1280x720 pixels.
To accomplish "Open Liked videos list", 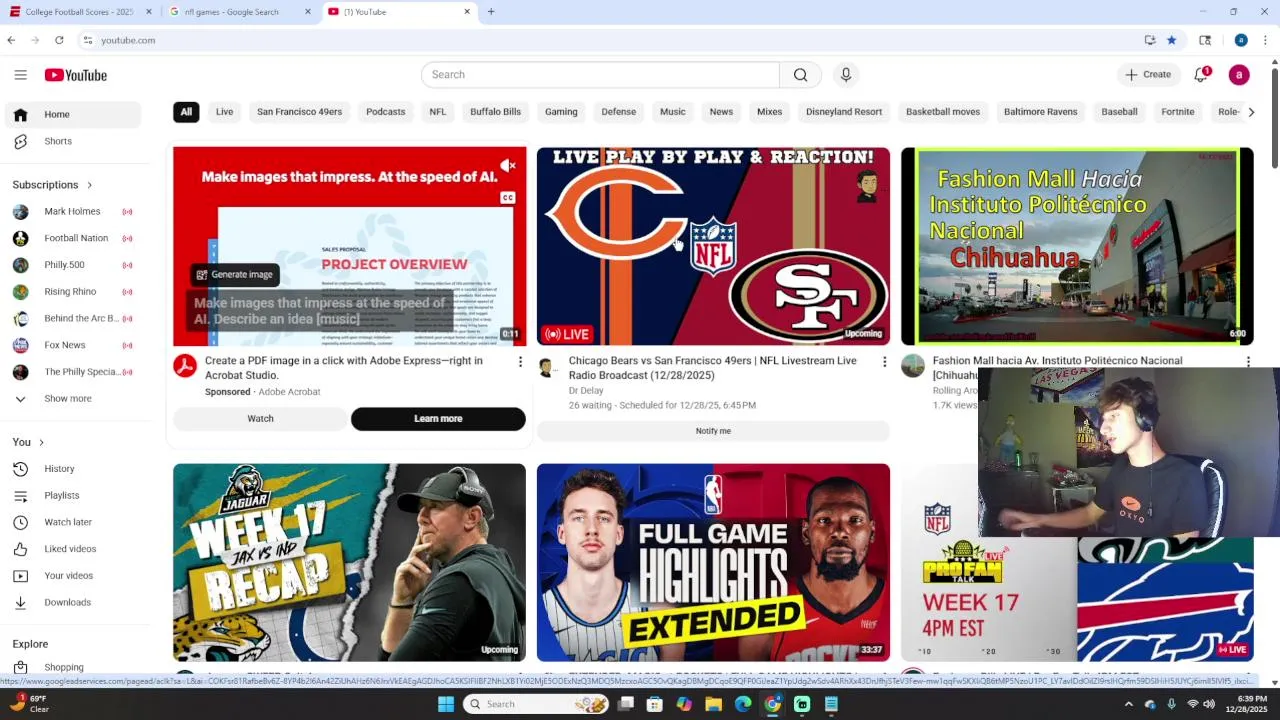I will coord(69,549).
